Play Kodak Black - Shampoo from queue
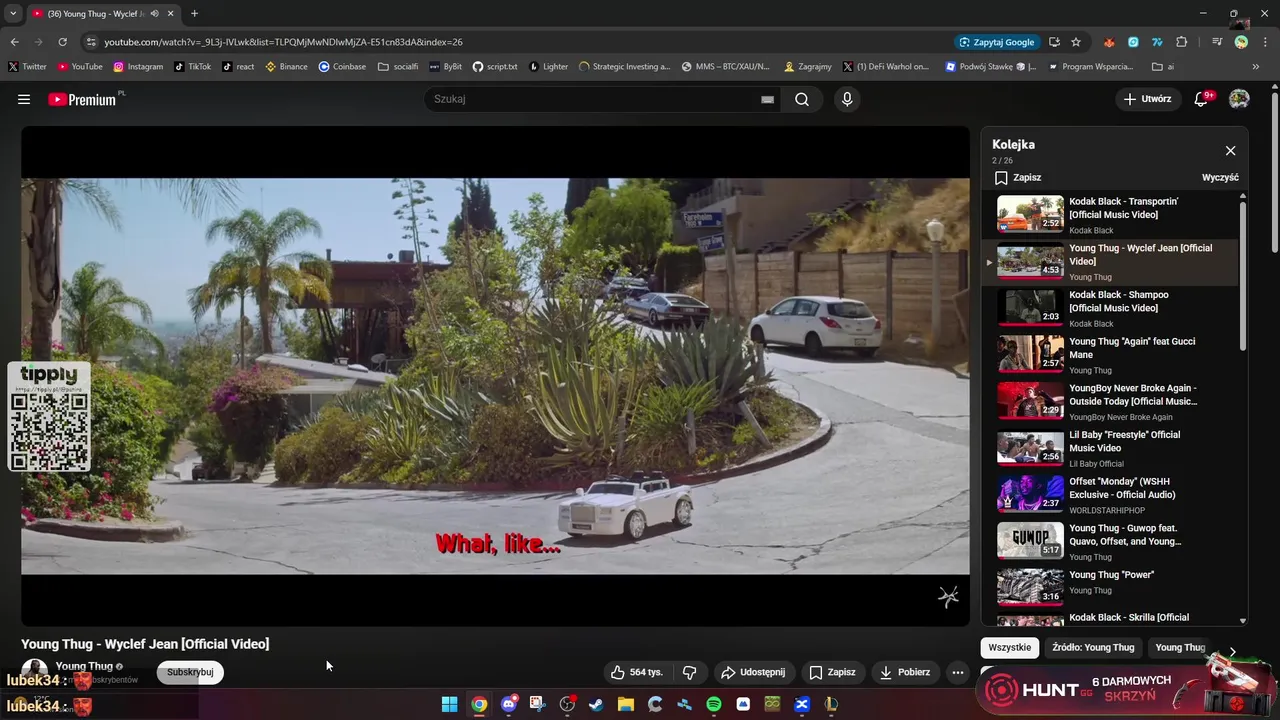 click(x=1110, y=308)
